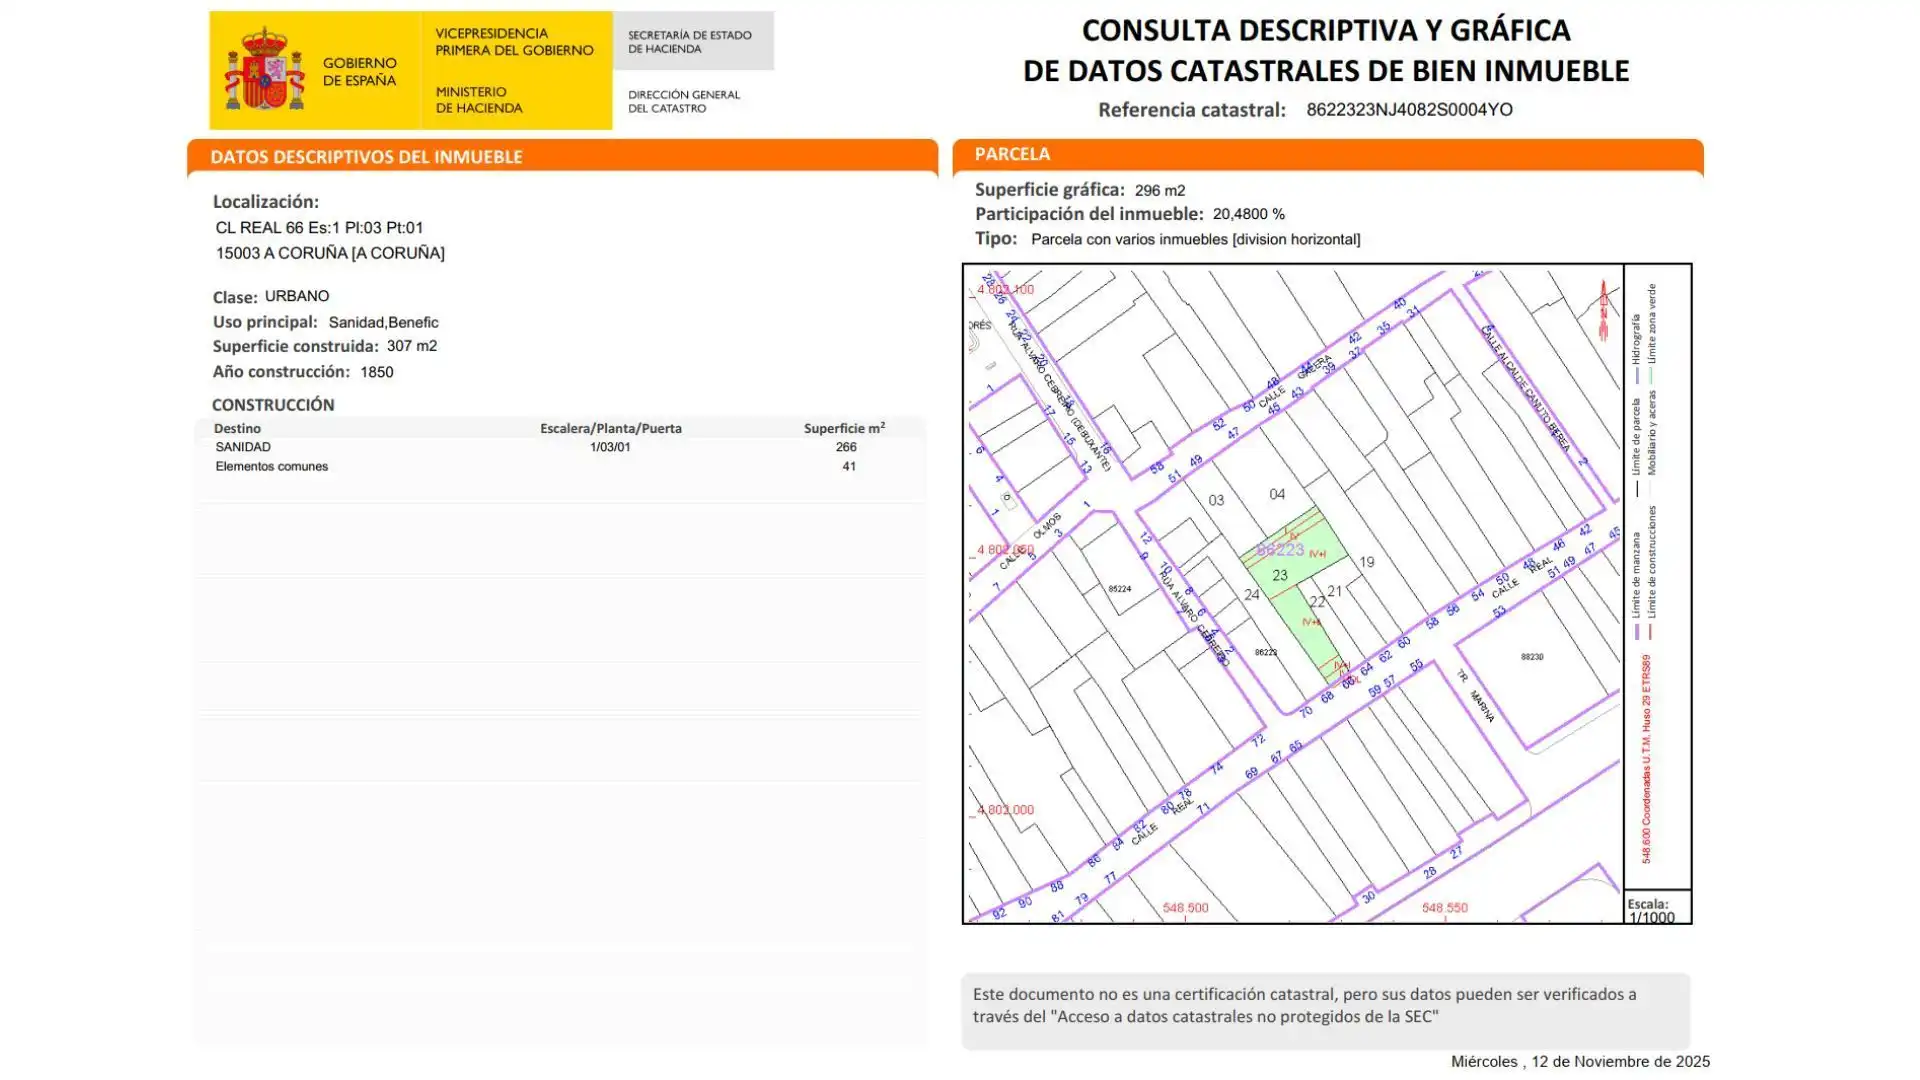
Task: Click the 'Escalera/Planta/Puerta' column header
Action: click(611, 428)
